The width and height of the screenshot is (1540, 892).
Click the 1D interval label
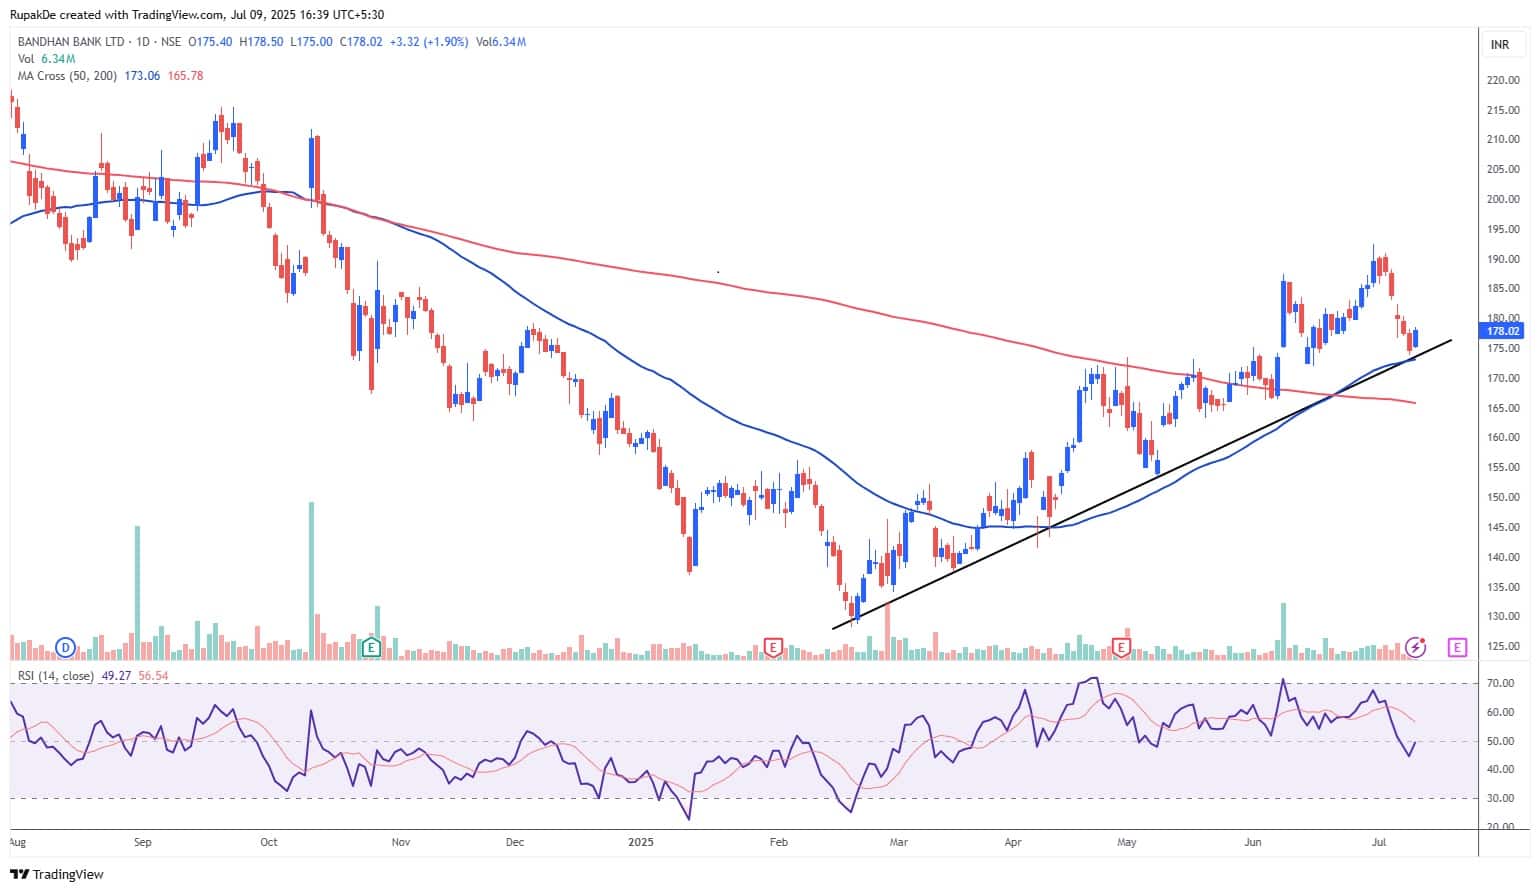143,42
